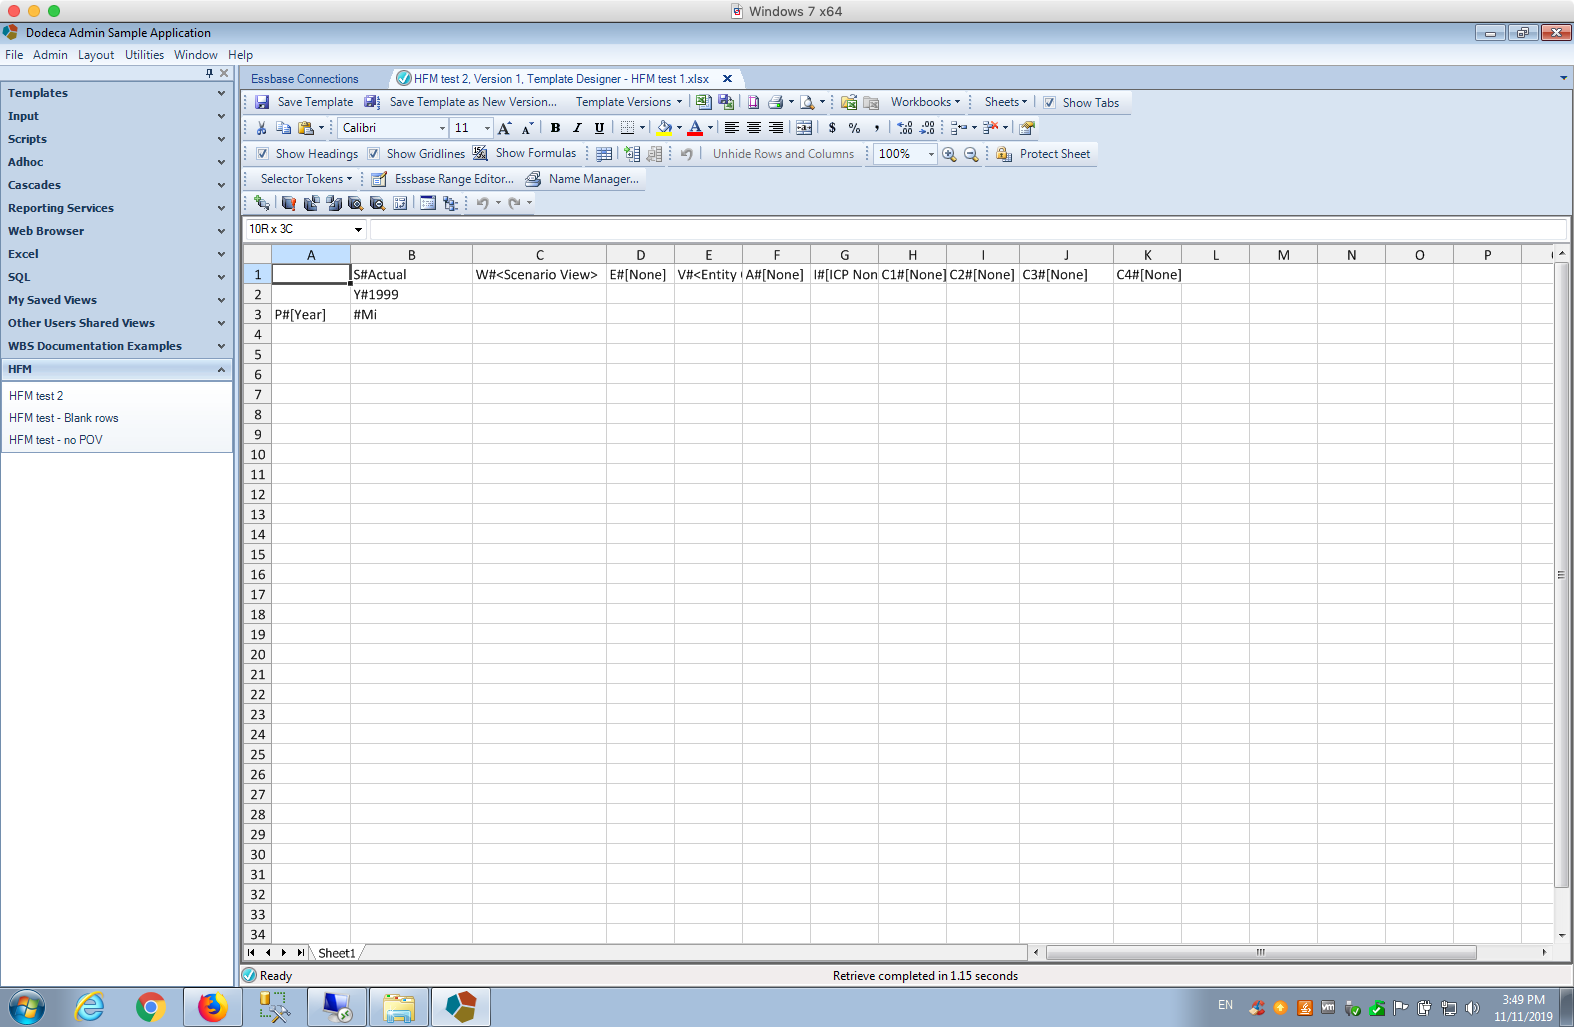Viewport: 1574px width, 1027px height.
Task: Align text left
Action: pos(732,128)
